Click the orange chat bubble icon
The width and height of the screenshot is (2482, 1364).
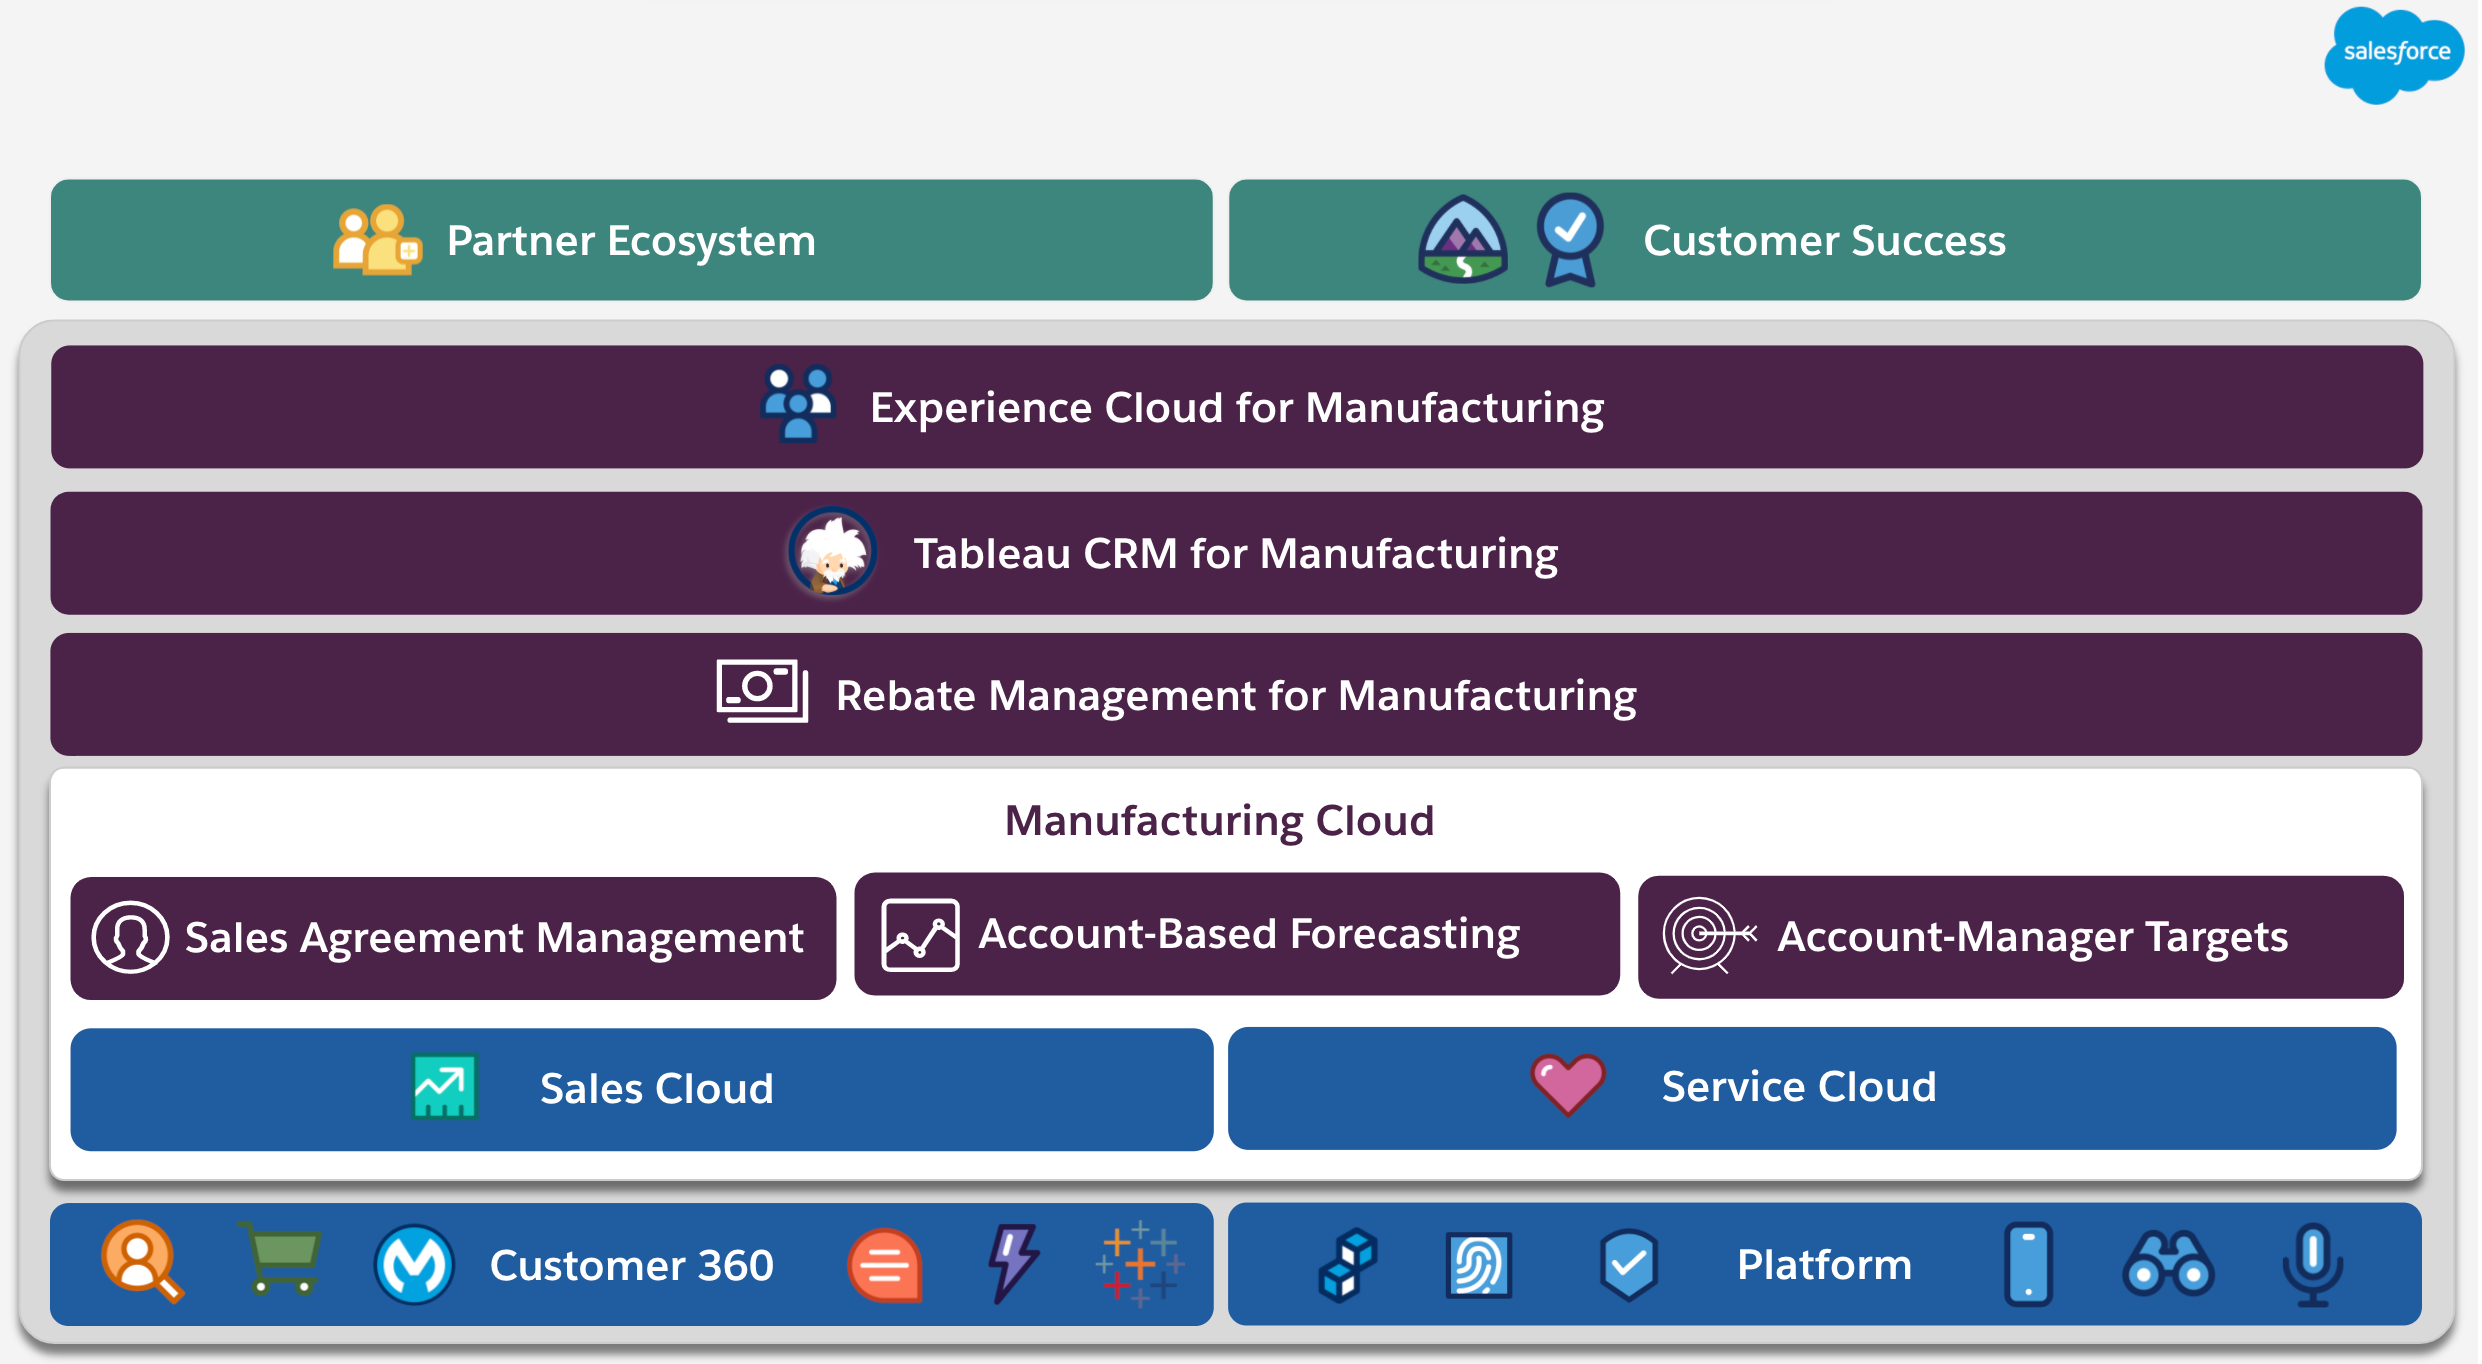click(885, 1266)
